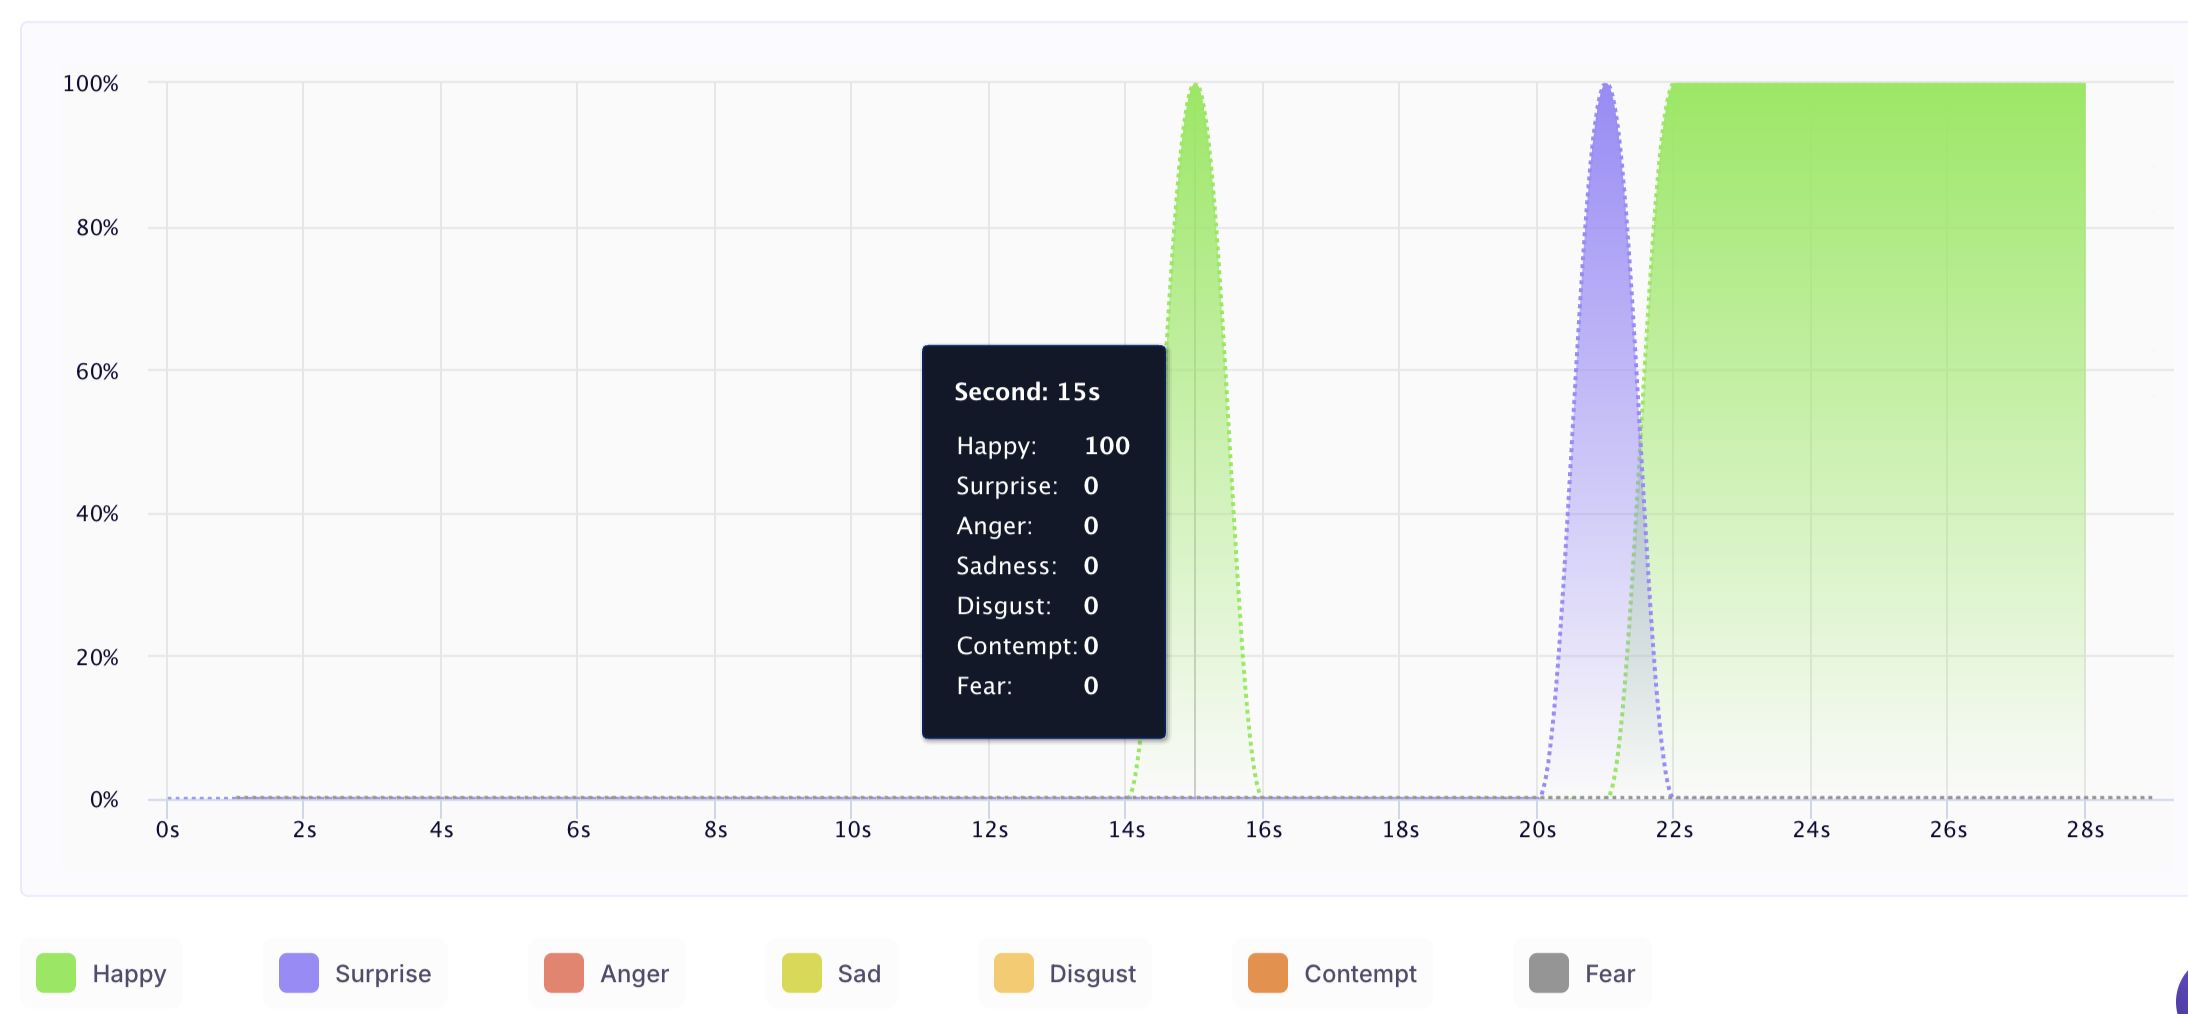
Task: Click the red Anger color swatch
Action: [x=564, y=973]
